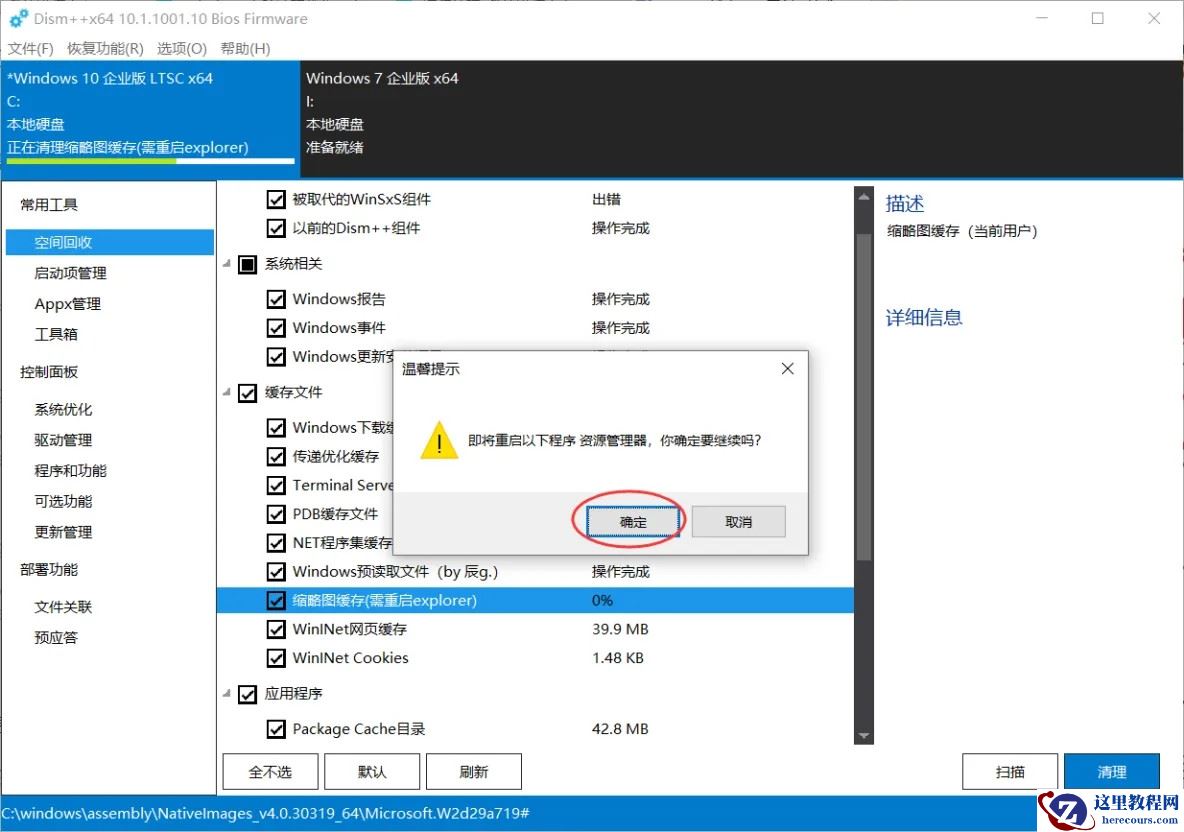Collapse the 应用程序 group
1184x832 pixels.
(x=226, y=694)
